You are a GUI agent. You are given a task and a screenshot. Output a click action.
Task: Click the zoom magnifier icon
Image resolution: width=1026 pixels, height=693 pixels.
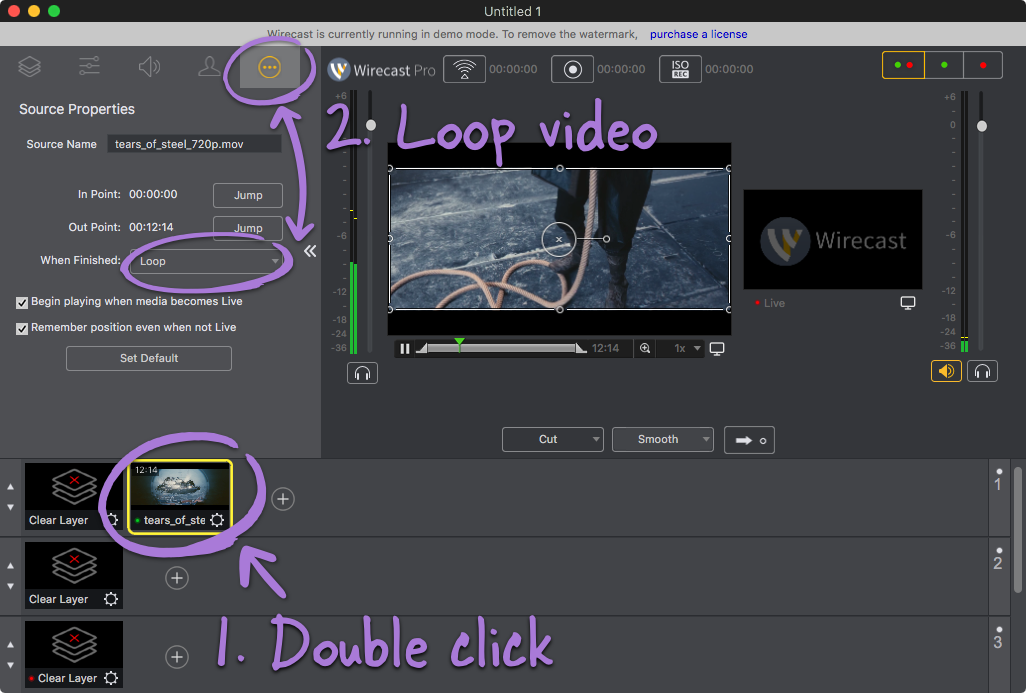point(645,348)
